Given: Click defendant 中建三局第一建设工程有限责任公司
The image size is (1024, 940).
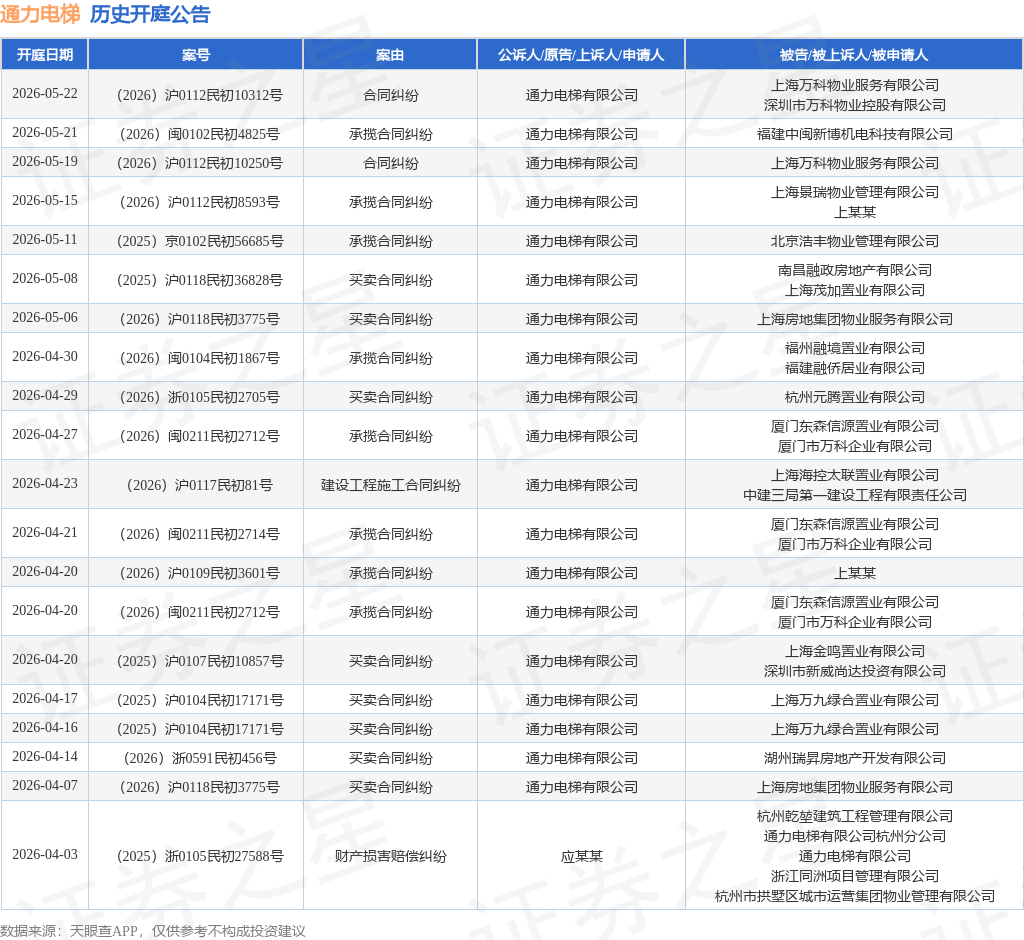Looking at the screenshot, I should coord(854,495).
